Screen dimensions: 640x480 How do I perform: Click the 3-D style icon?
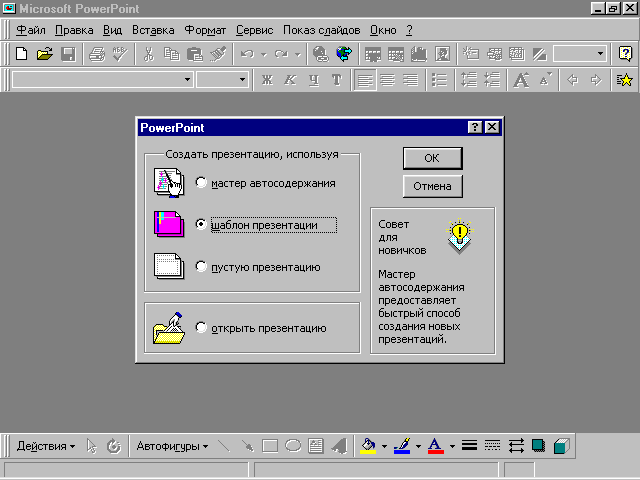click(x=562, y=446)
